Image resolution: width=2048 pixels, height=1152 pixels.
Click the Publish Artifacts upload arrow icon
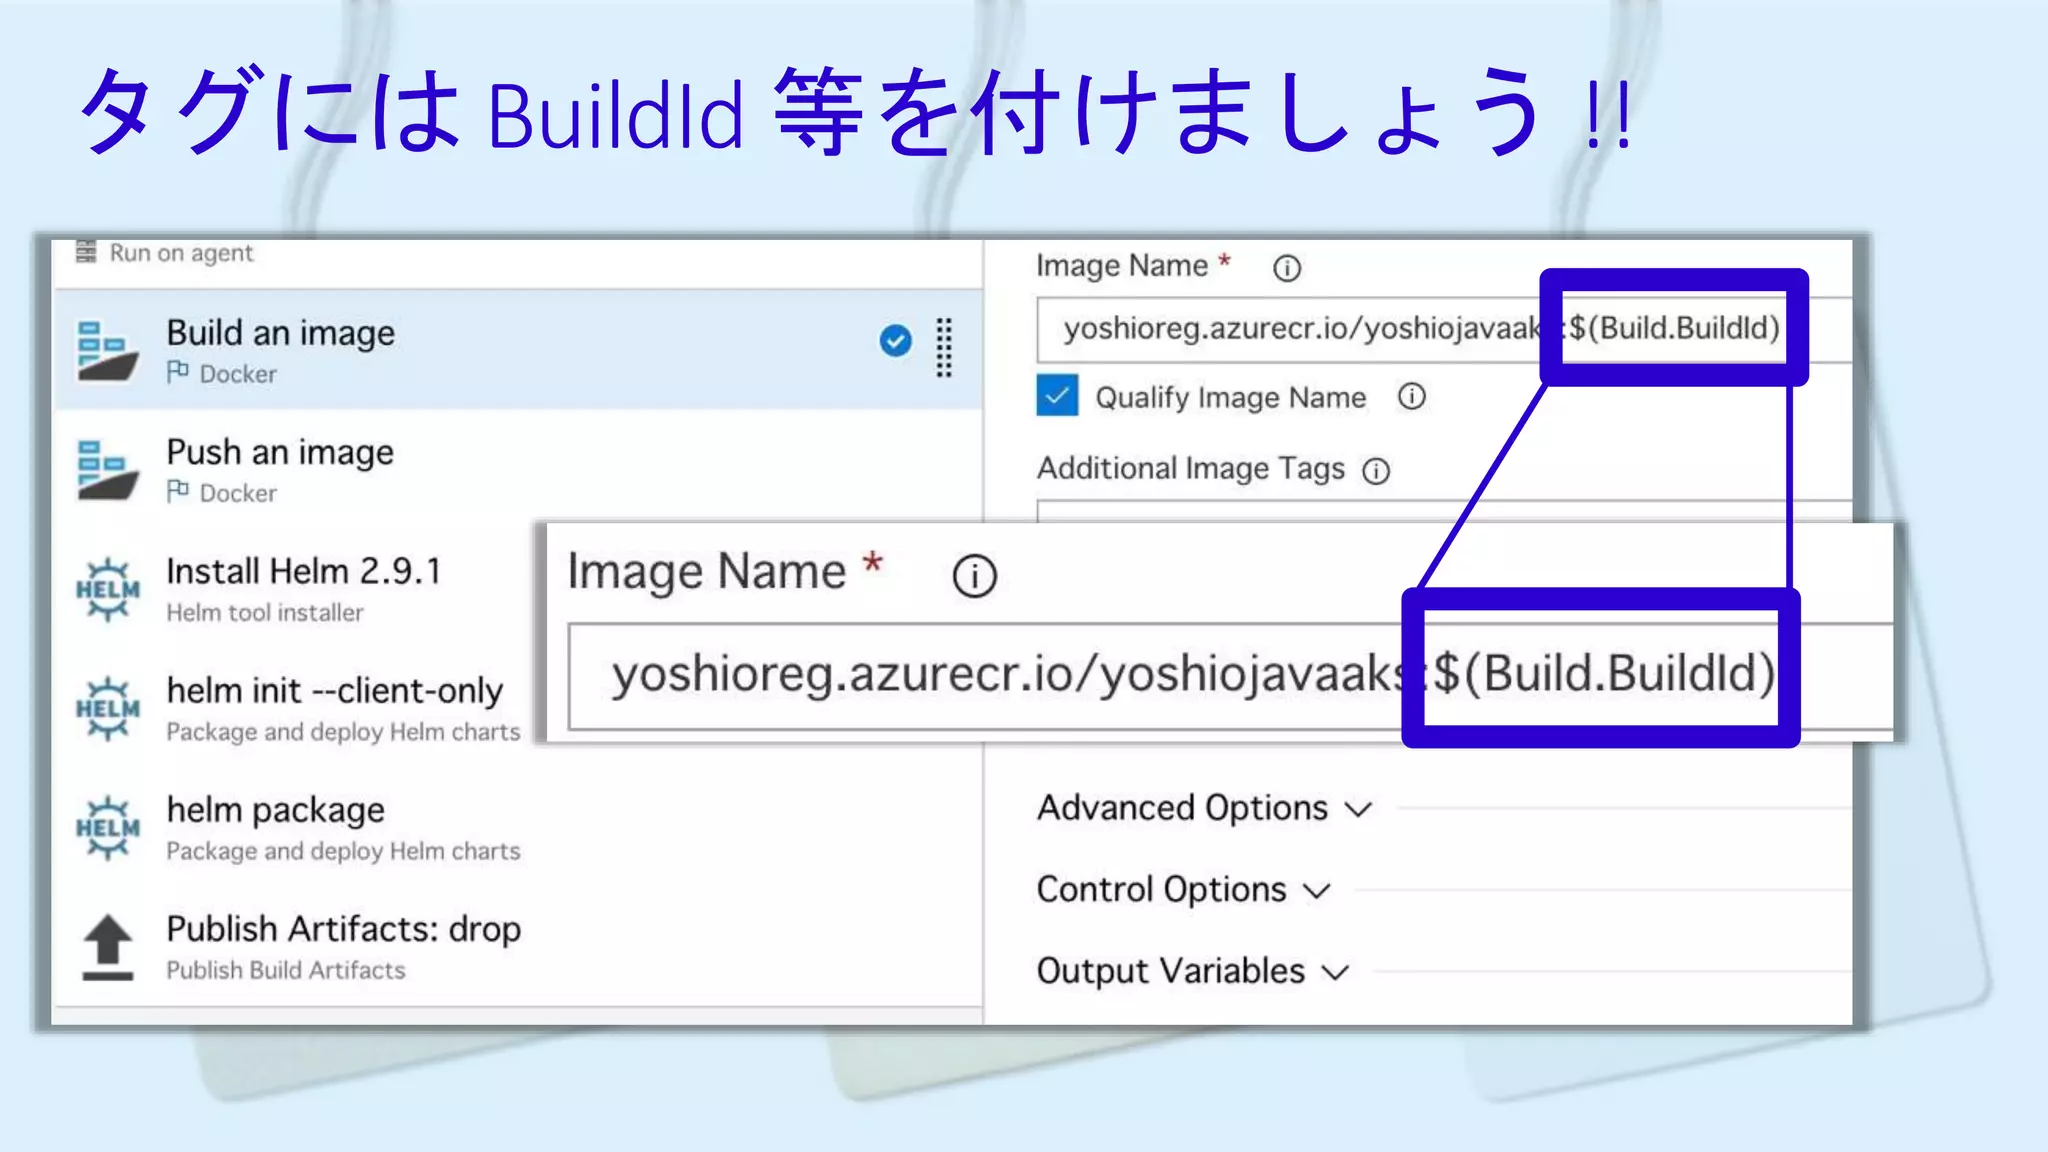(108, 947)
